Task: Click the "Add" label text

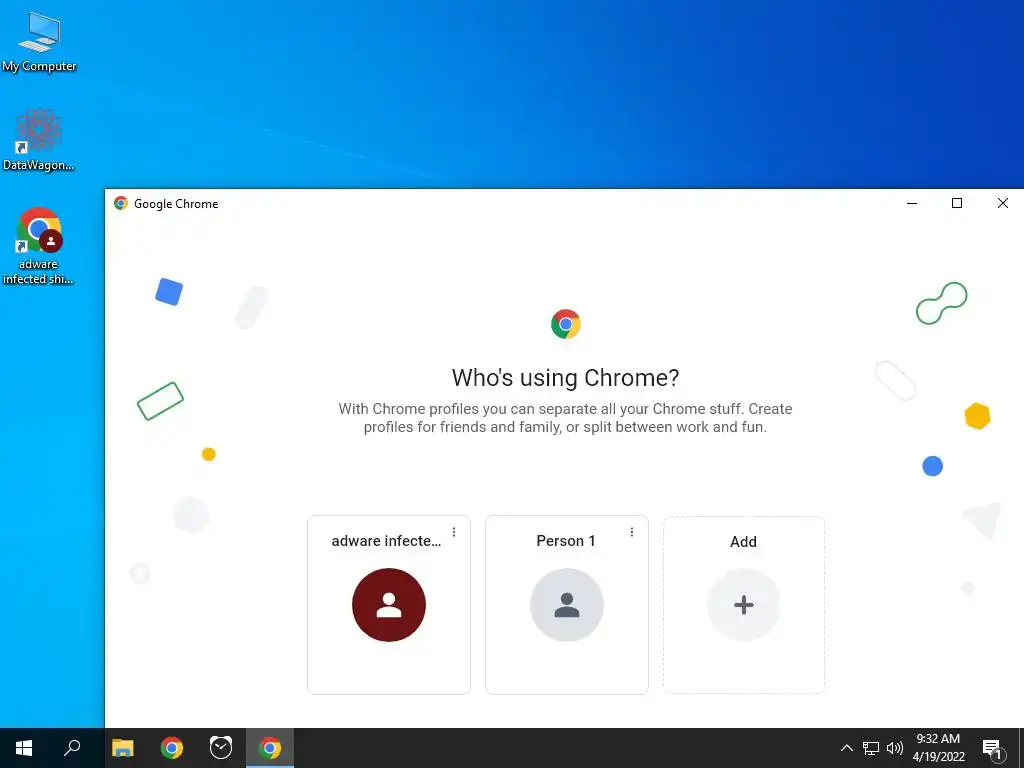Action: (743, 541)
